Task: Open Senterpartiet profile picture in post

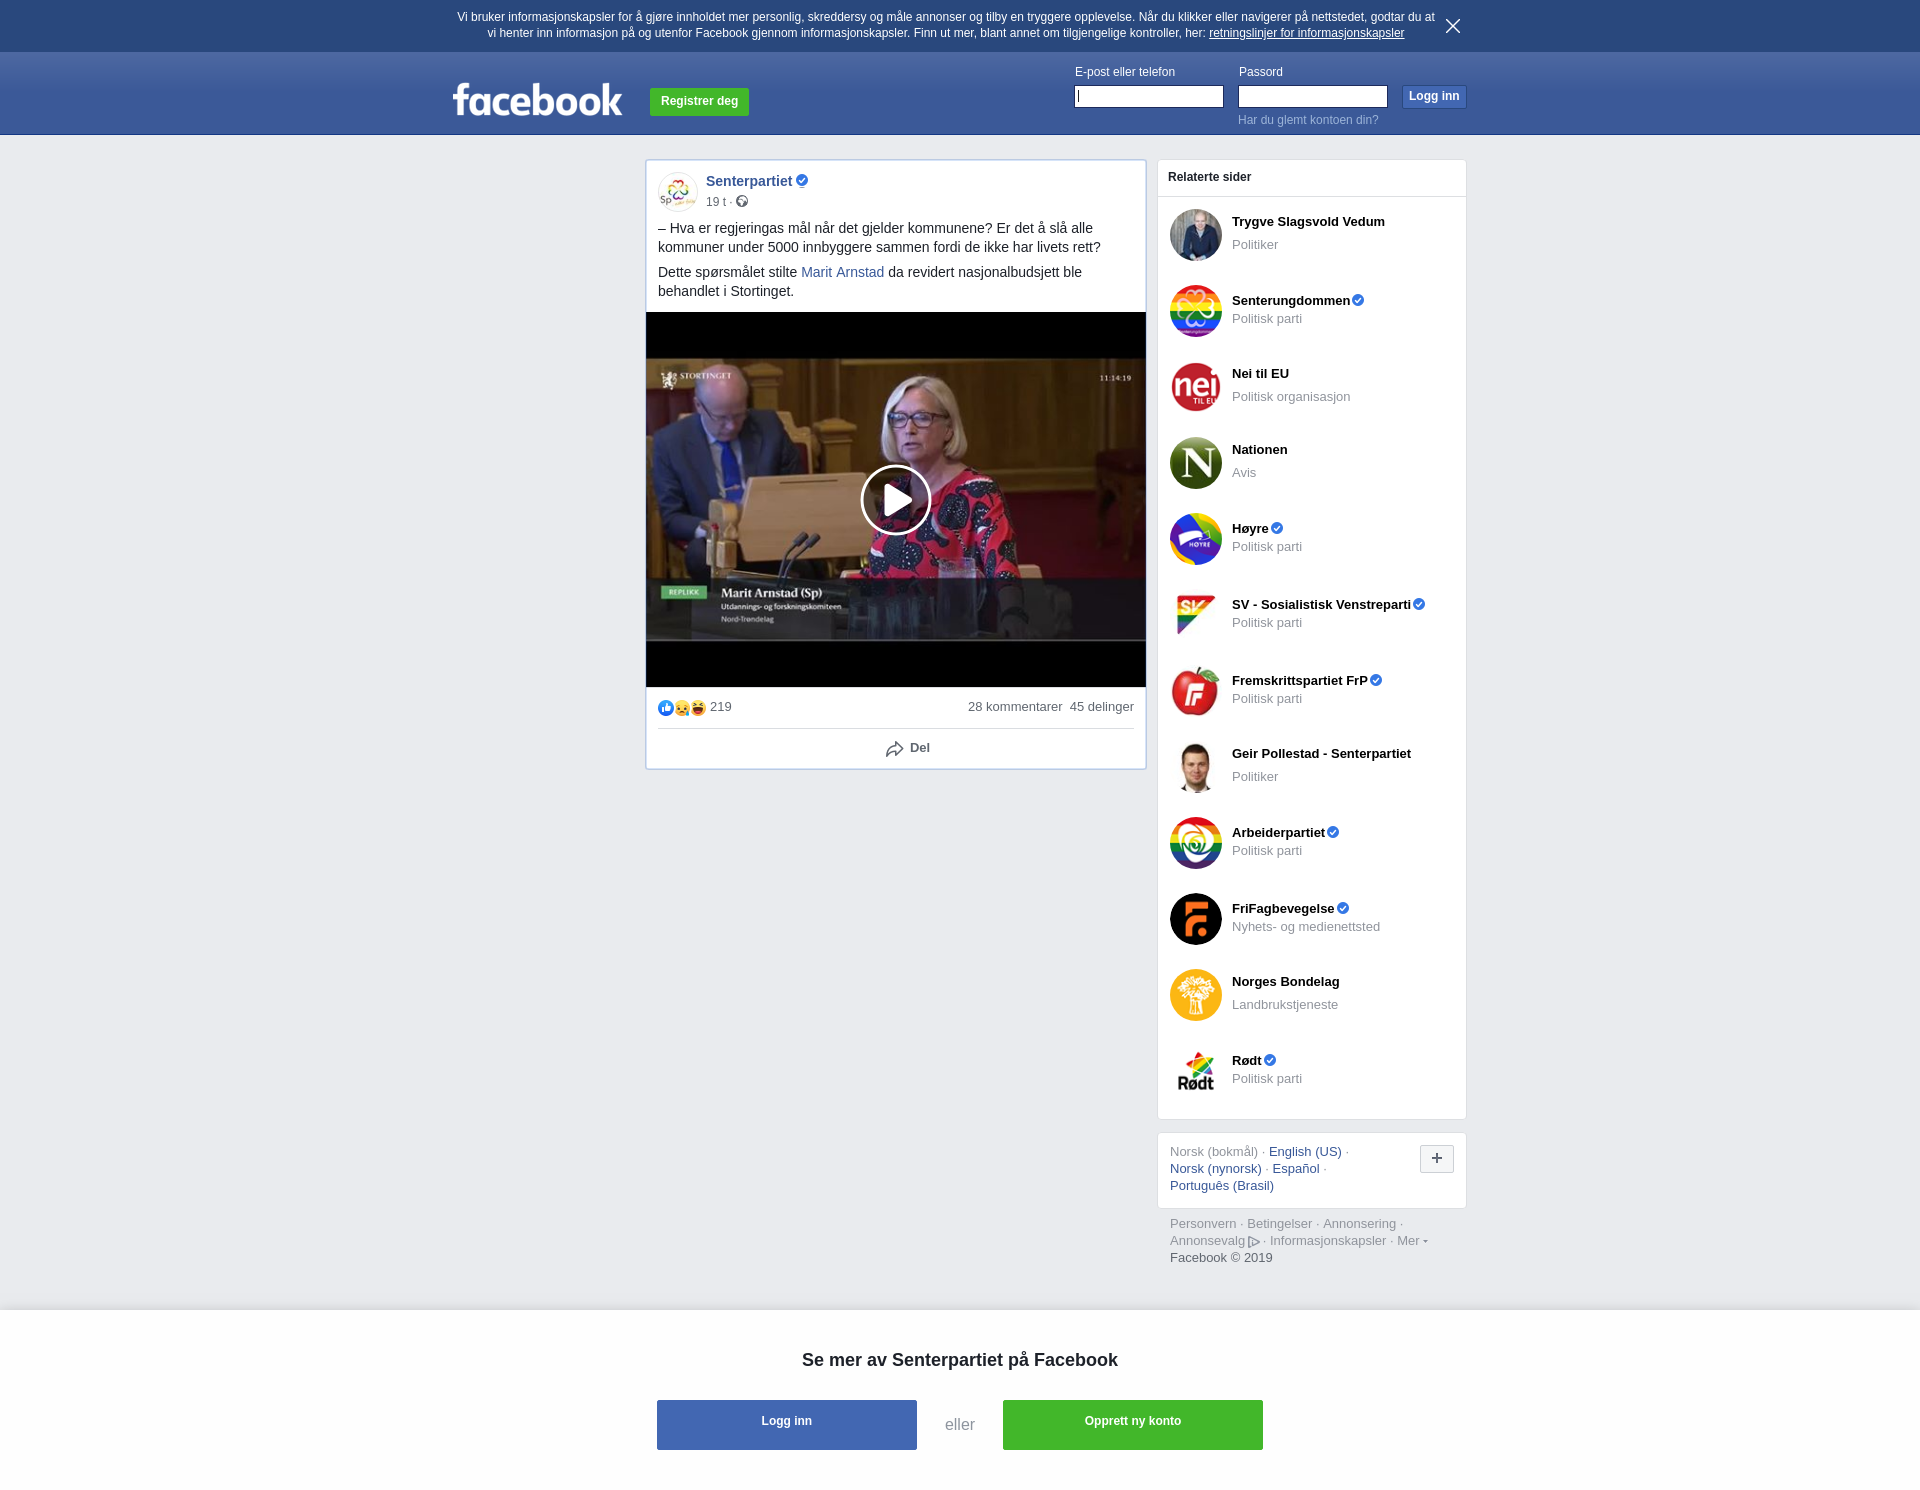Action: (x=678, y=192)
